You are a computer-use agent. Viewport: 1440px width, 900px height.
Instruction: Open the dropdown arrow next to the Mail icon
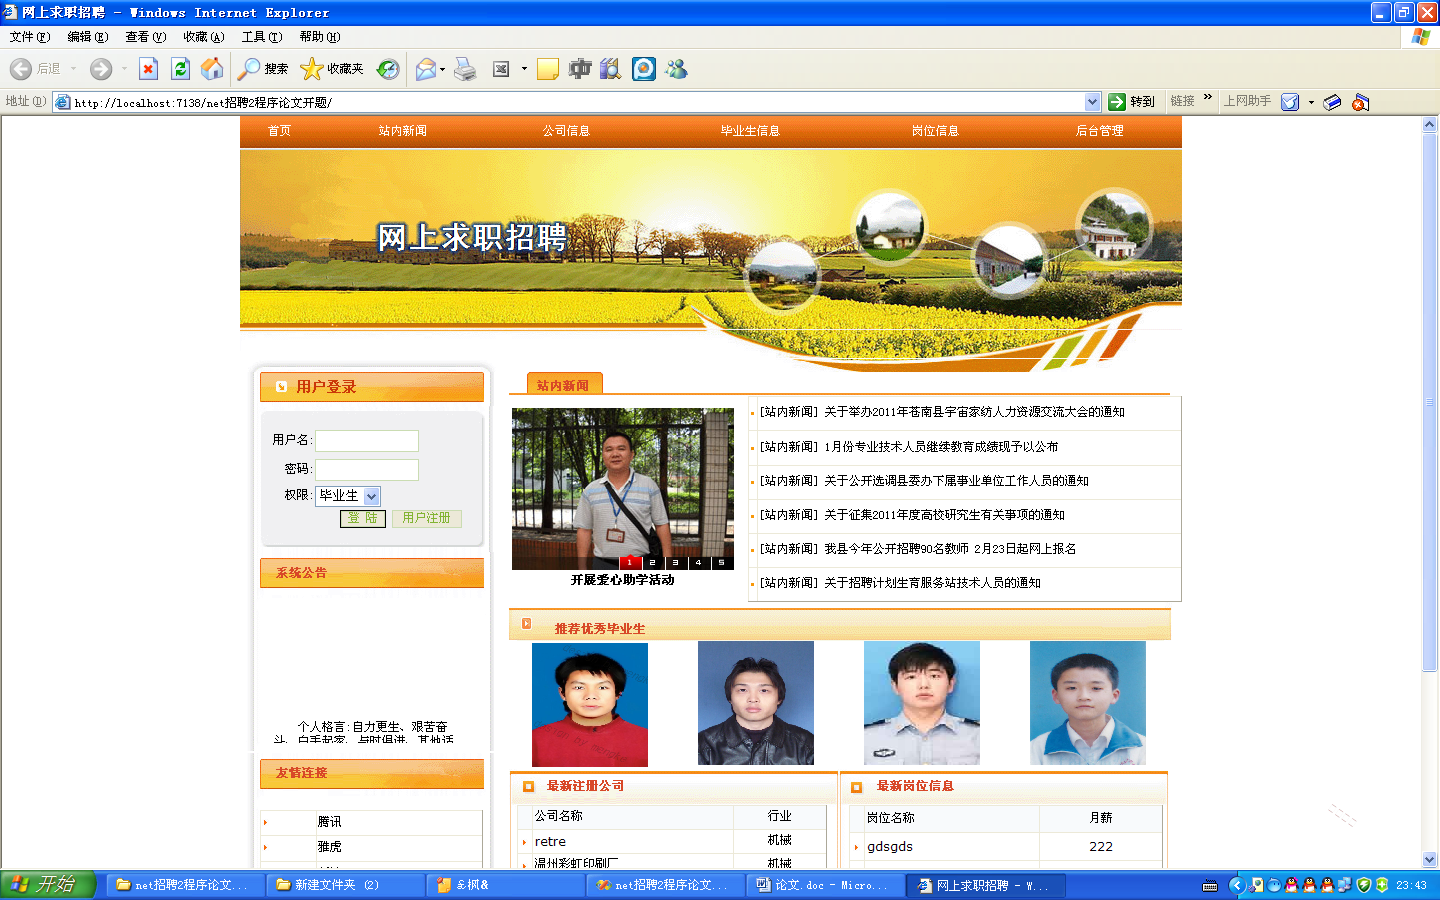pyautogui.click(x=443, y=68)
